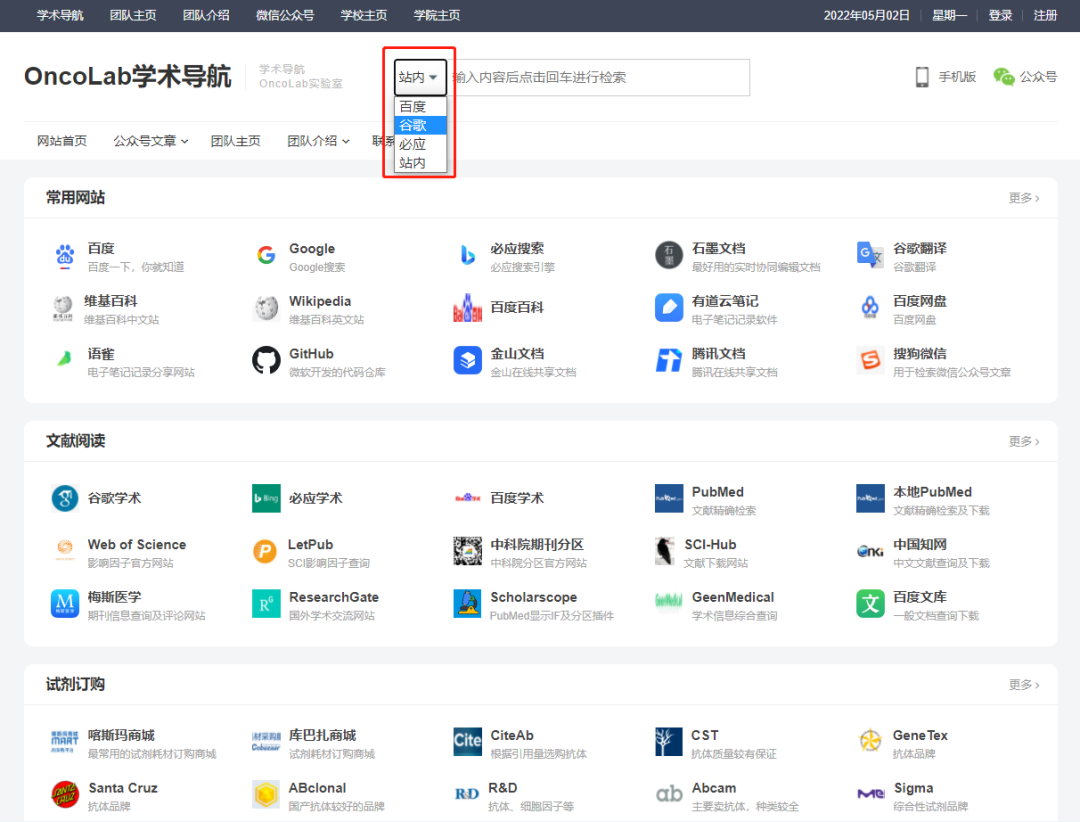The image size is (1080, 822).
Task: Open 学校主页 top bar item
Action: tap(364, 15)
